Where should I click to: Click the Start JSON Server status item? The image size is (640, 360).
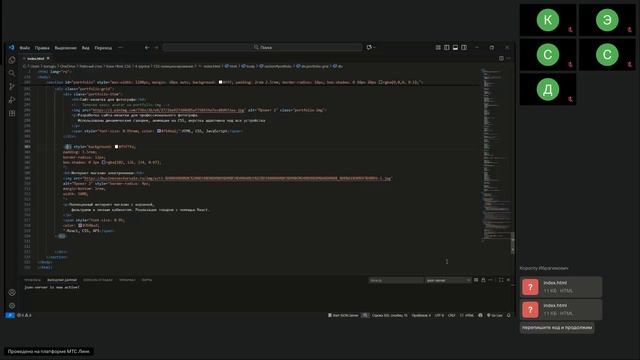tap(343, 315)
